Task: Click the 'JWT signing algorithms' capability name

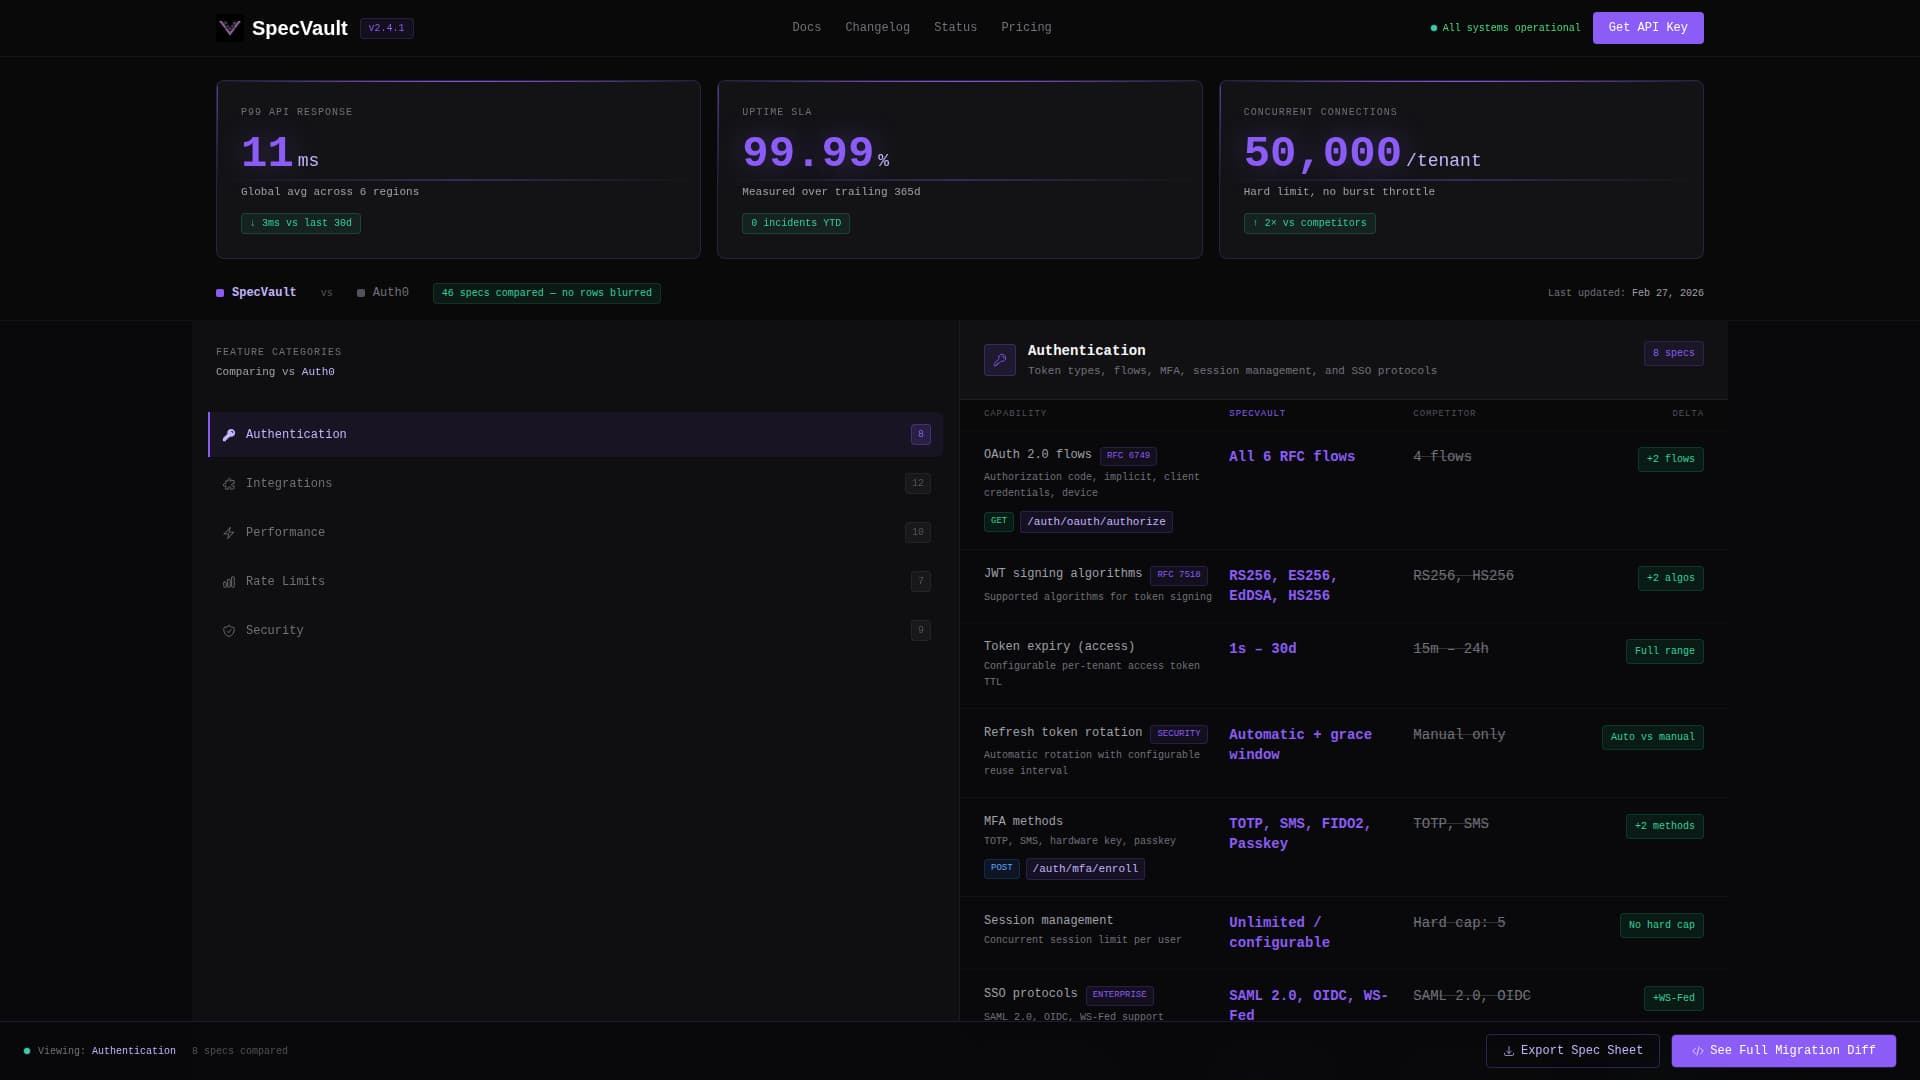Action: (x=1063, y=574)
